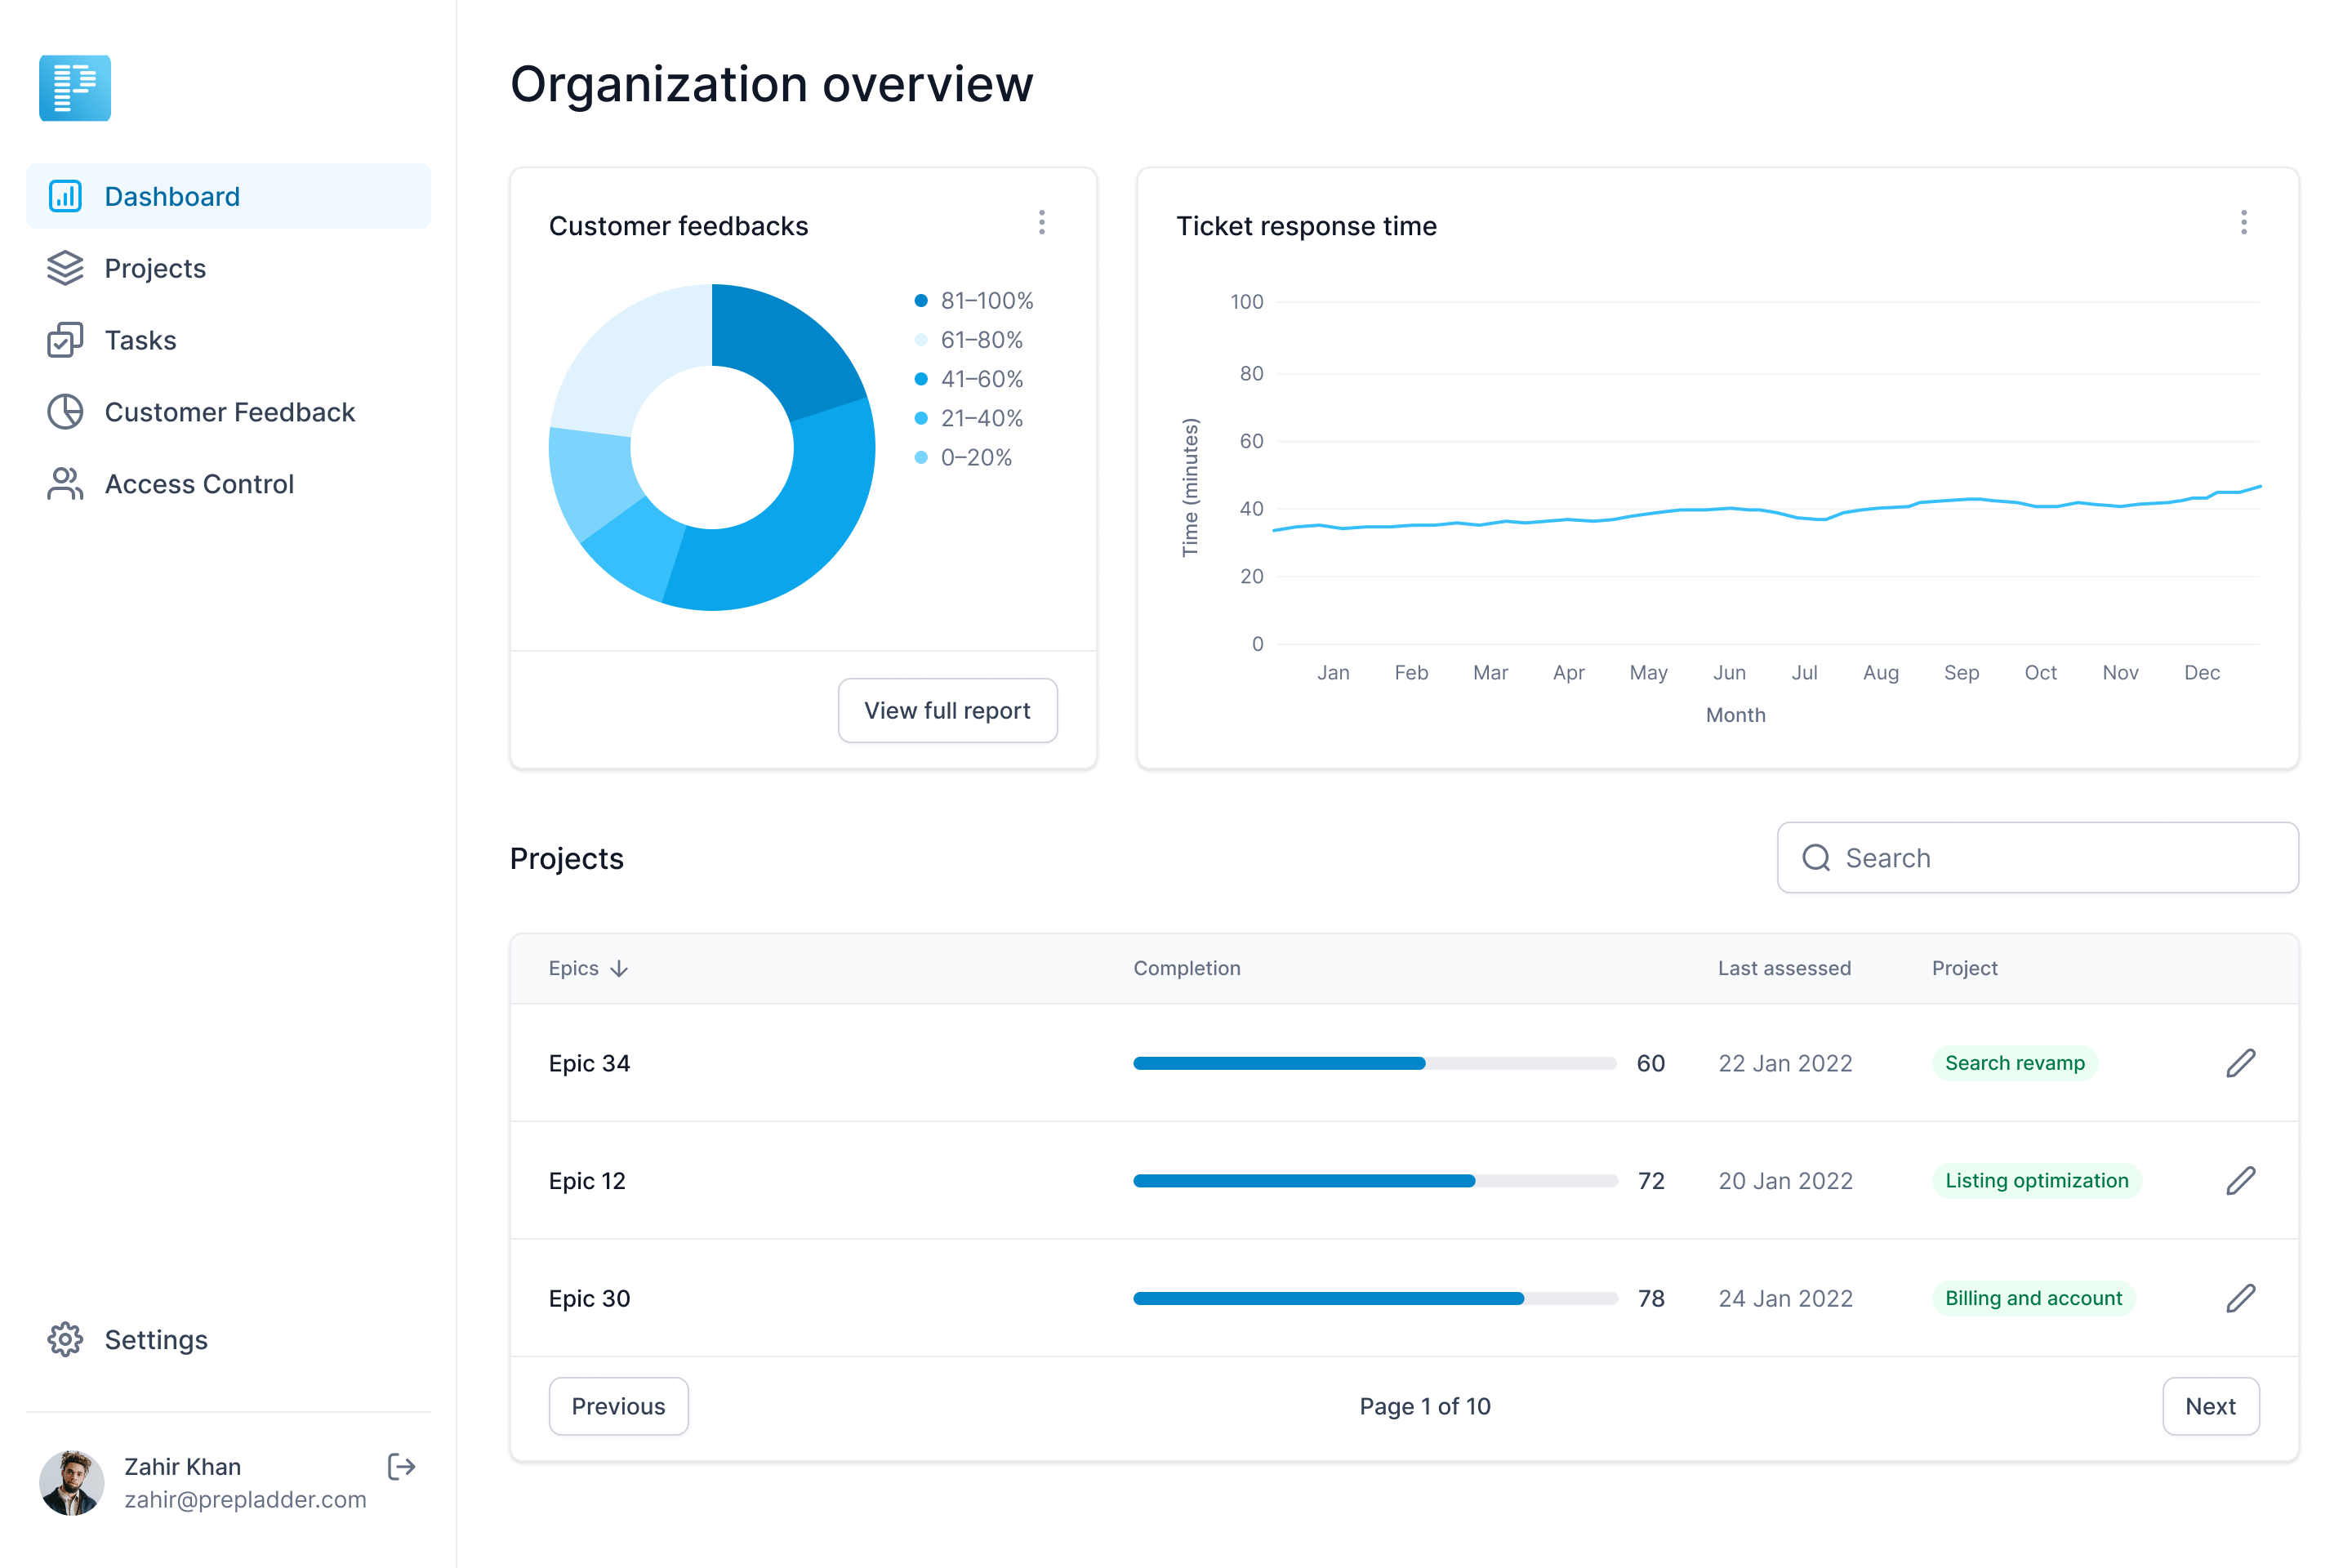
Task: Click the logout icon beside Zahir Khan
Action: click(x=401, y=1467)
